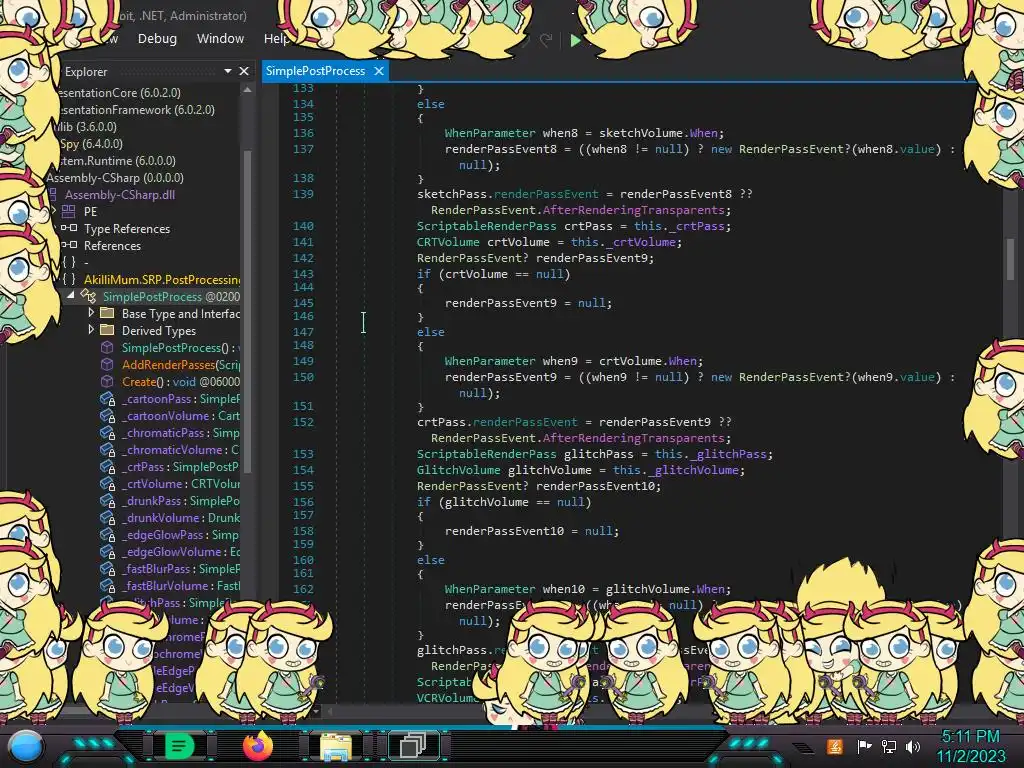Click the green chat app taskbar icon

click(x=179, y=746)
